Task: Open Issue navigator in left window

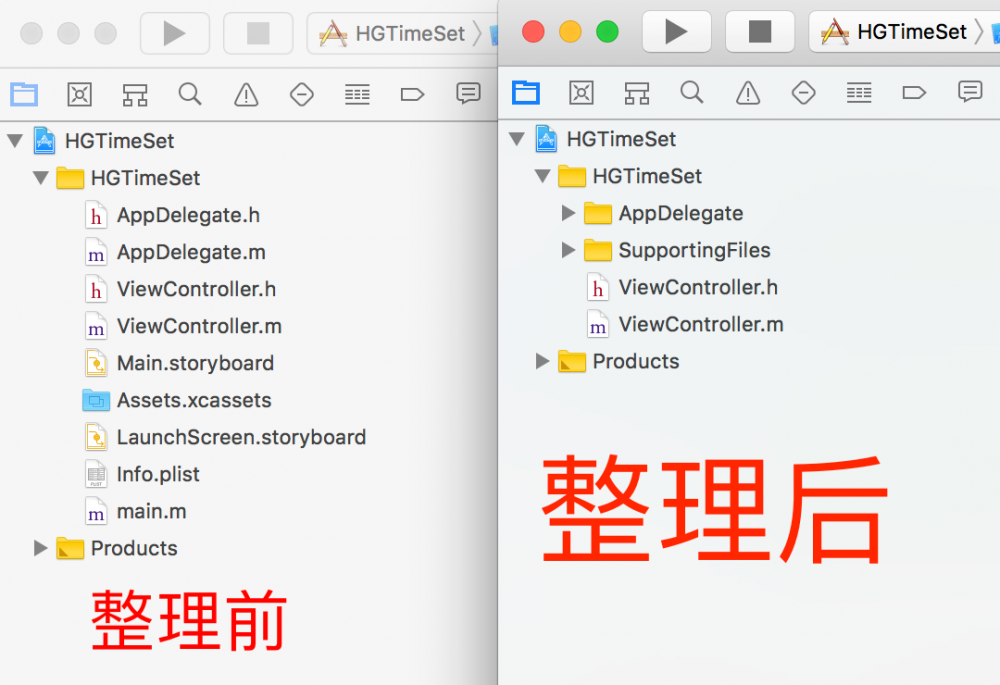Action: click(x=246, y=94)
